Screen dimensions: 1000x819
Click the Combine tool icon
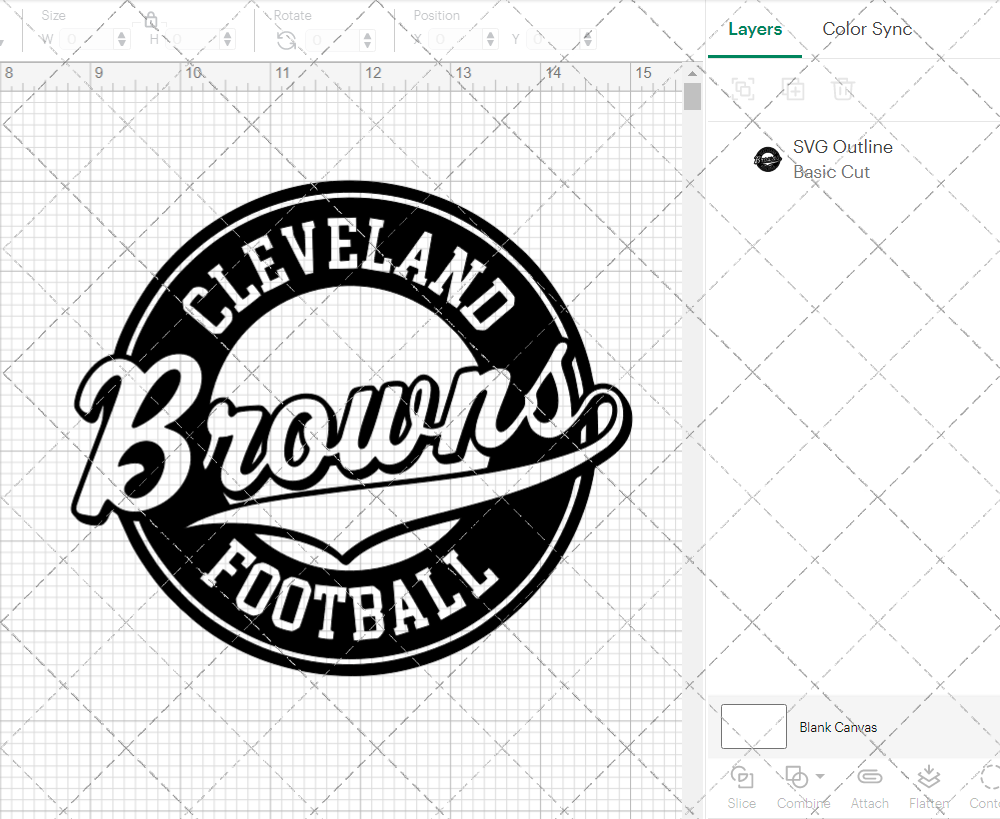coord(797,777)
